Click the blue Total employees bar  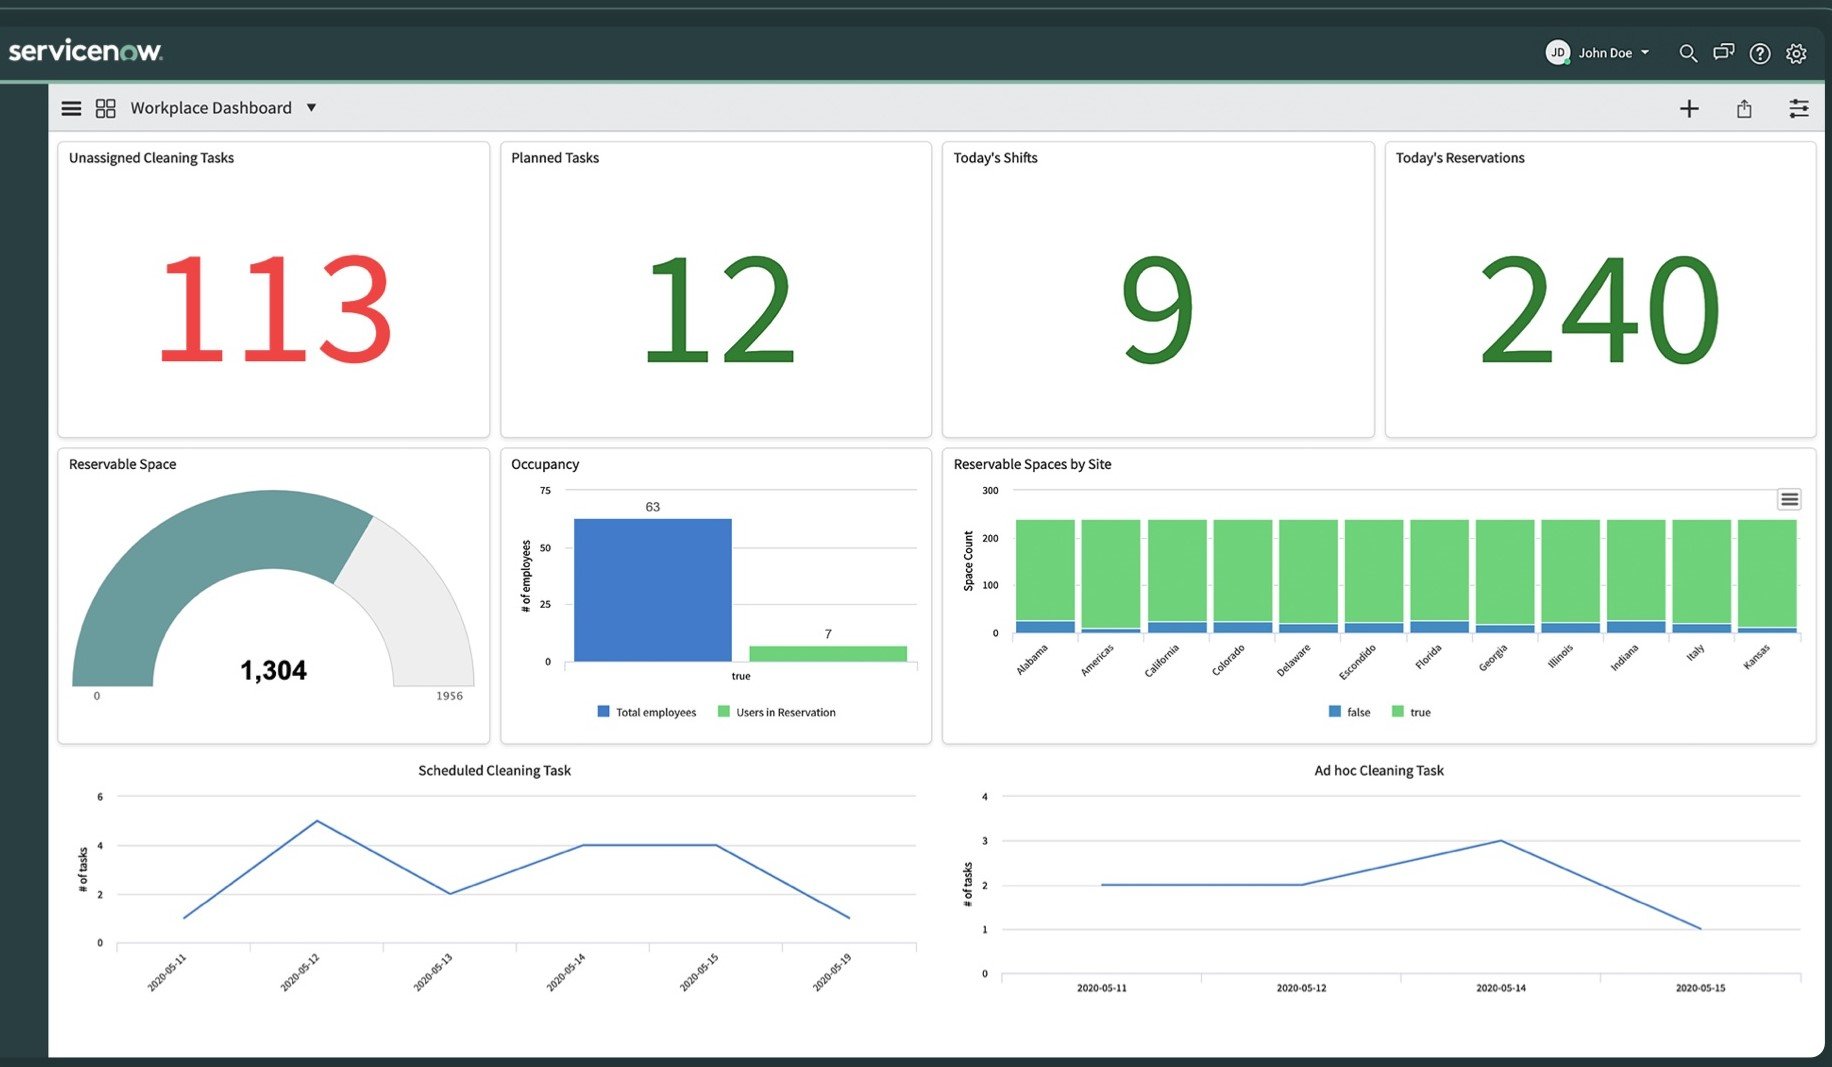point(652,590)
